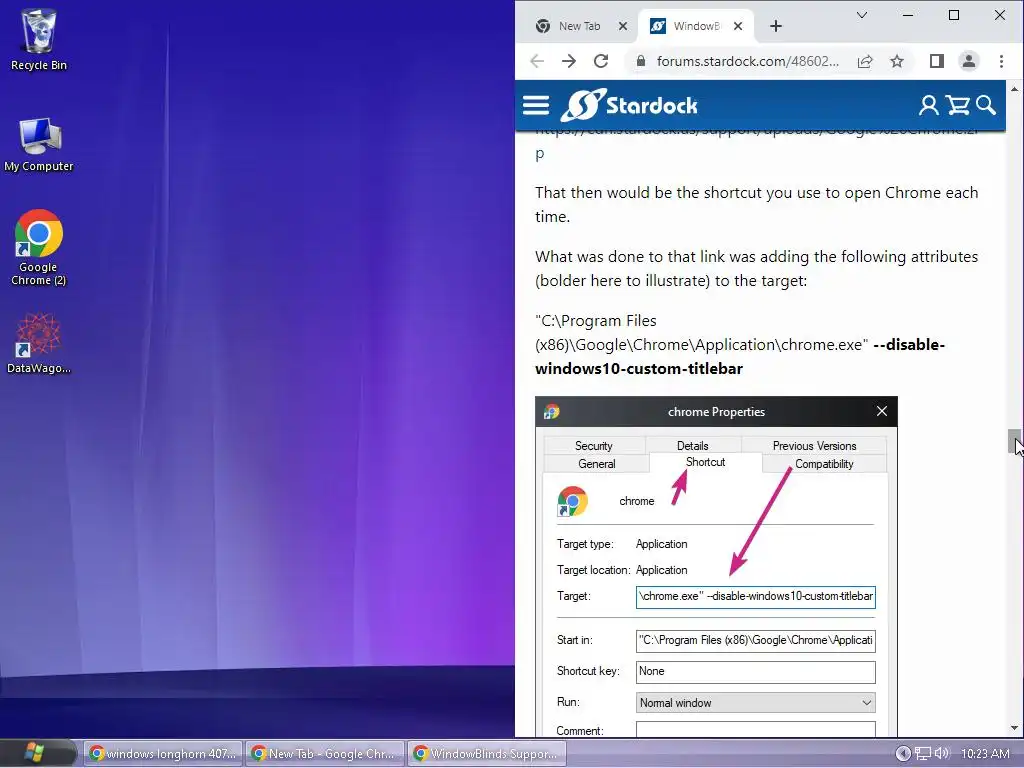Close the New Tab tab
Image resolution: width=1024 pixels, height=768 pixels.
(x=622, y=26)
